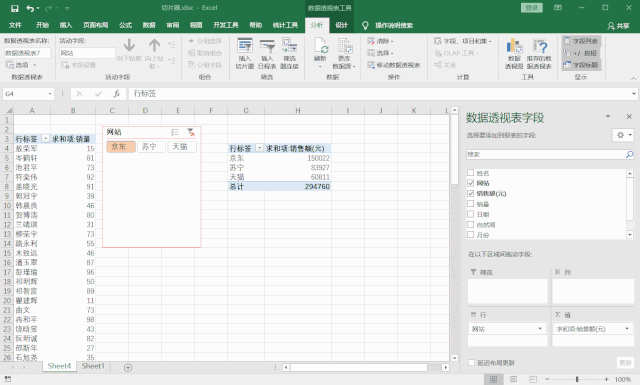Viewport: 640px width, 385px height.
Task: Check the defer layout update (延迟布局更新) checkbox
Action: click(x=471, y=363)
